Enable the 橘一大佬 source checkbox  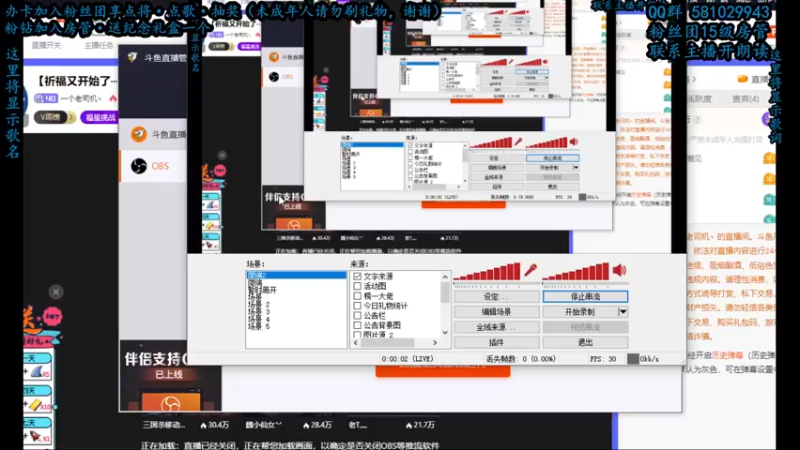click(357, 296)
